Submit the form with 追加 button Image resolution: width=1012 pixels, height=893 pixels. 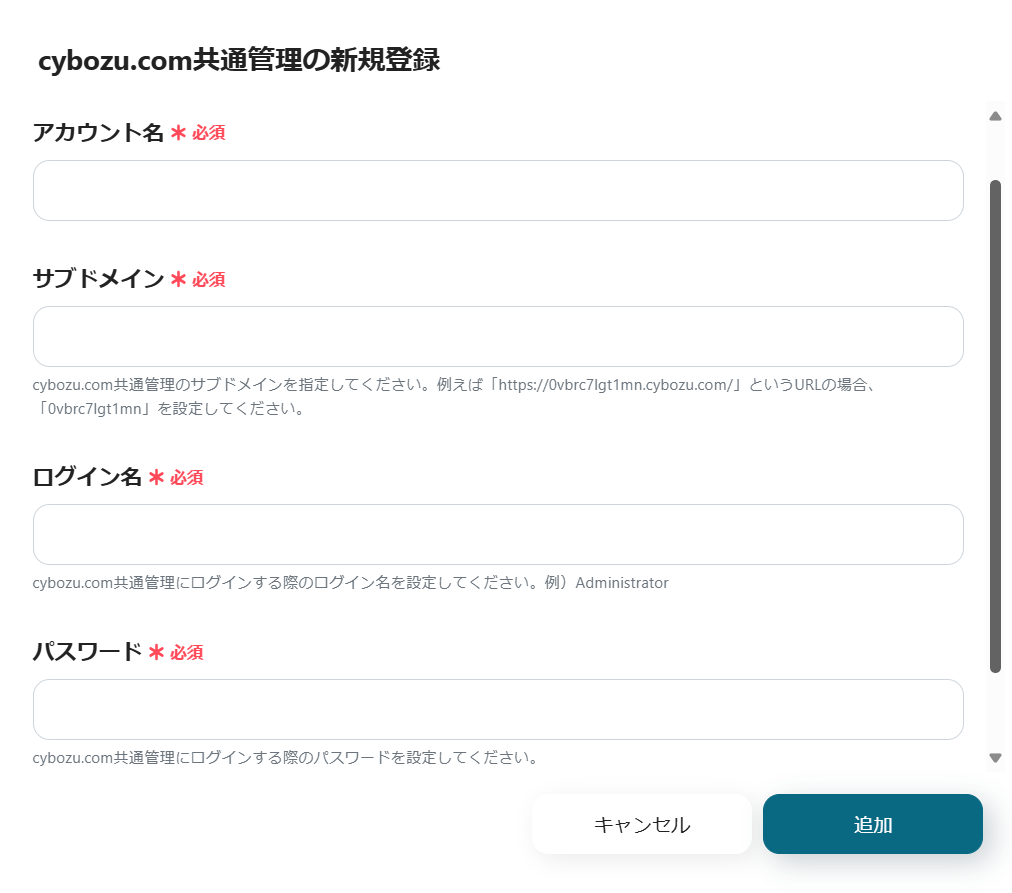(873, 824)
